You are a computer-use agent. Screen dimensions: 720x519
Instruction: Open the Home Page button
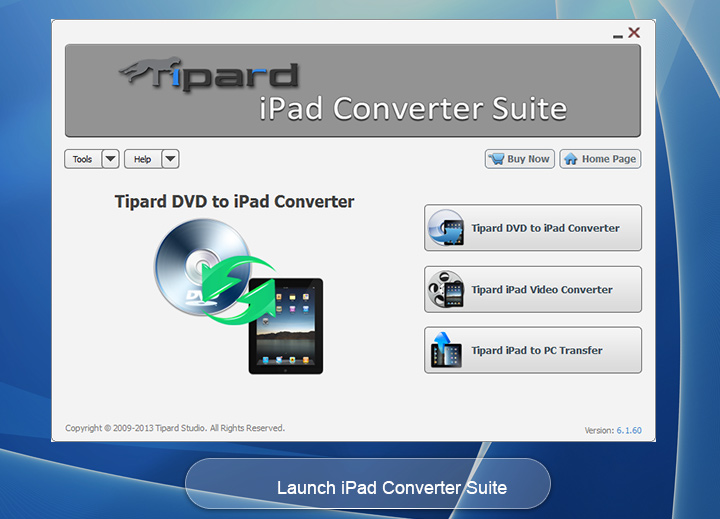coord(600,159)
